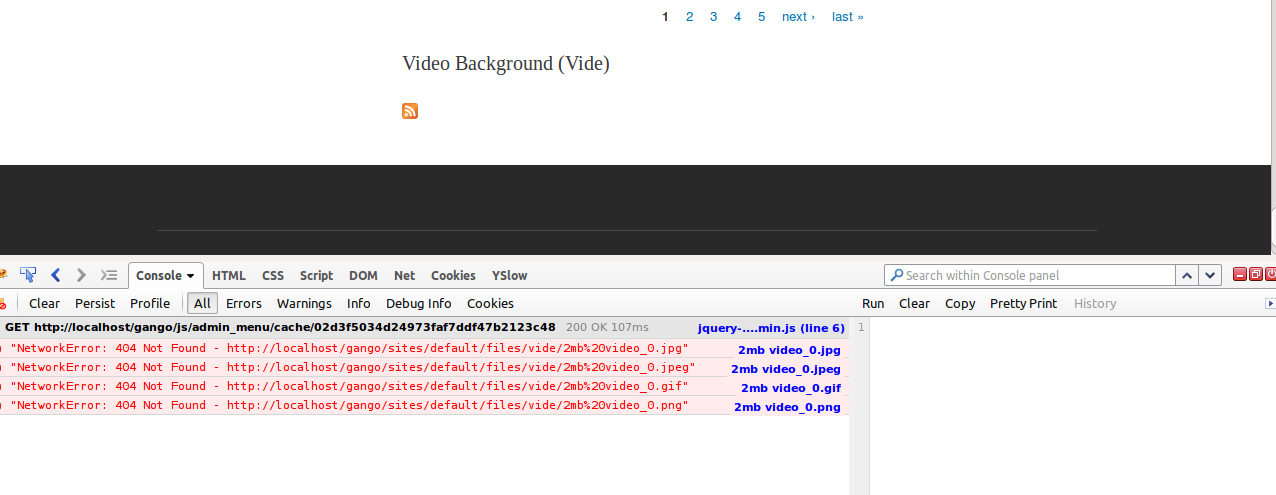Toggle the command line popup icon

[110, 275]
